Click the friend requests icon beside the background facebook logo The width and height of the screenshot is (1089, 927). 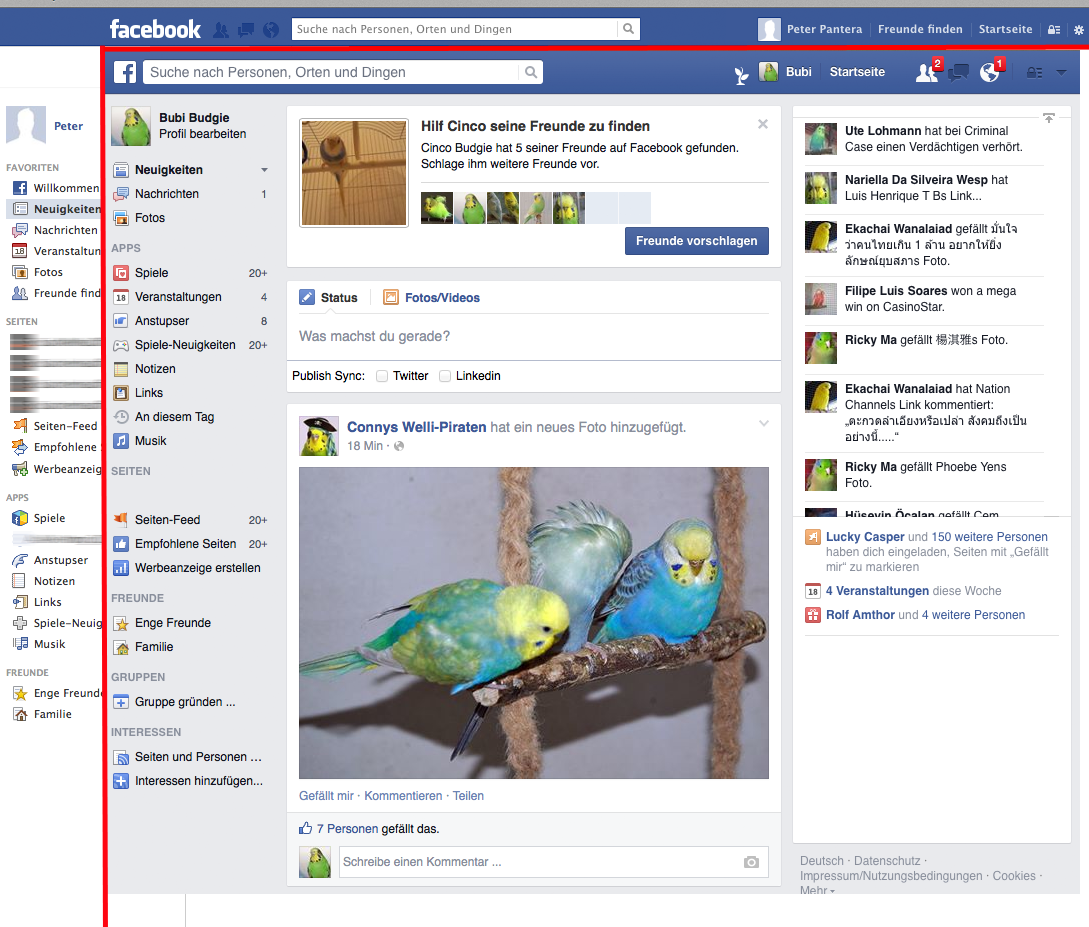pos(221,30)
